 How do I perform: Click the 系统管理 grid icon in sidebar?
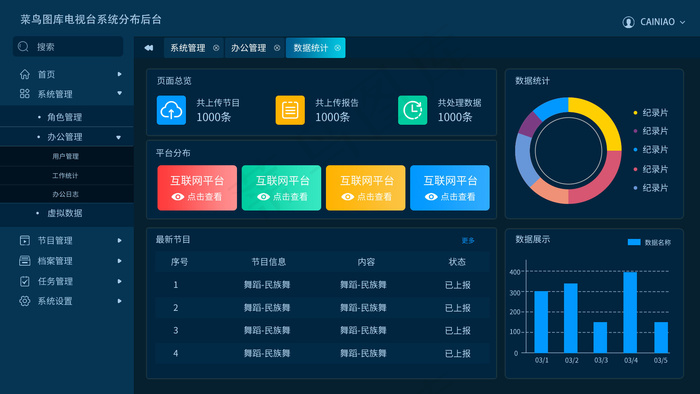pyautogui.click(x=25, y=94)
